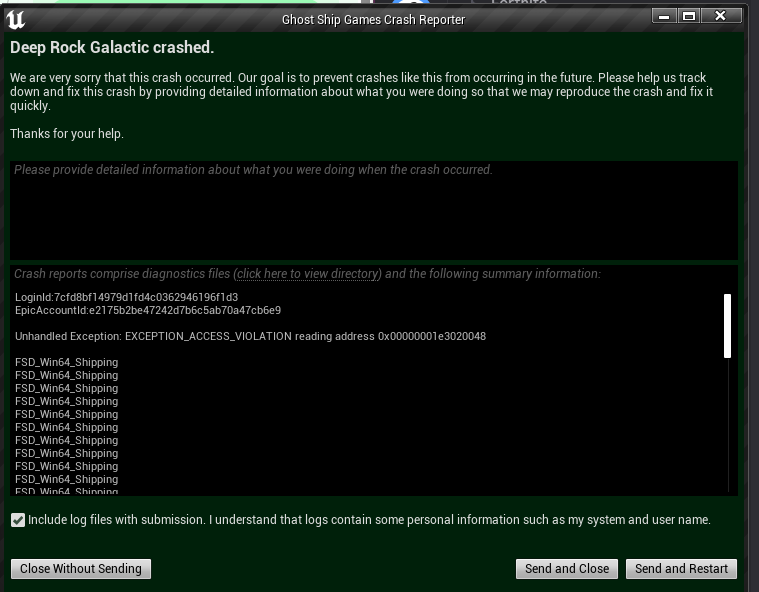Image resolution: width=759 pixels, height=592 pixels.
Task: Click Close Without Sending button
Action: 81,569
